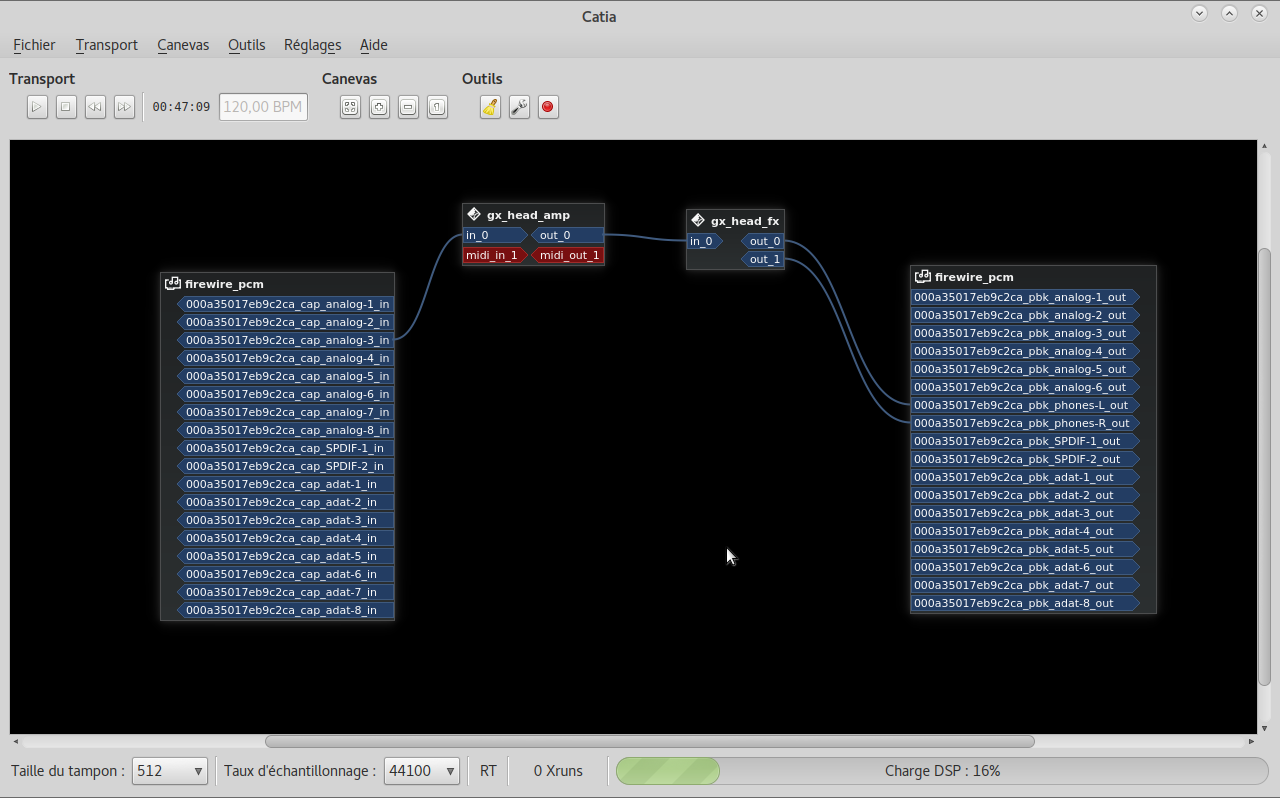
Task: Click the gx_head_fx box icon
Action: point(698,220)
